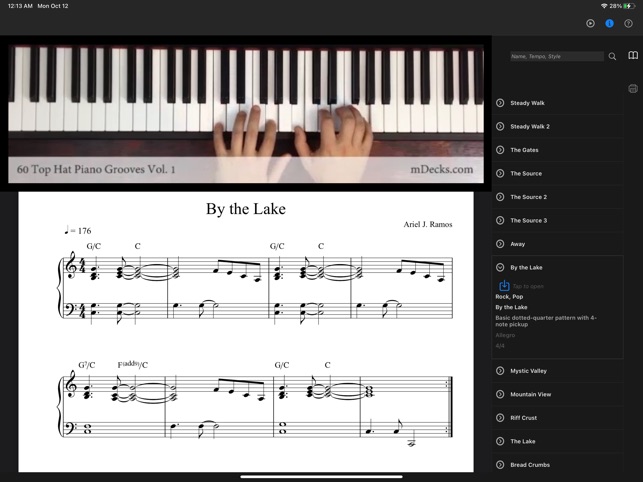Select the Bread Crumbs groove title
Image resolution: width=643 pixels, height=482 pixels.
[x=530, y=465]
